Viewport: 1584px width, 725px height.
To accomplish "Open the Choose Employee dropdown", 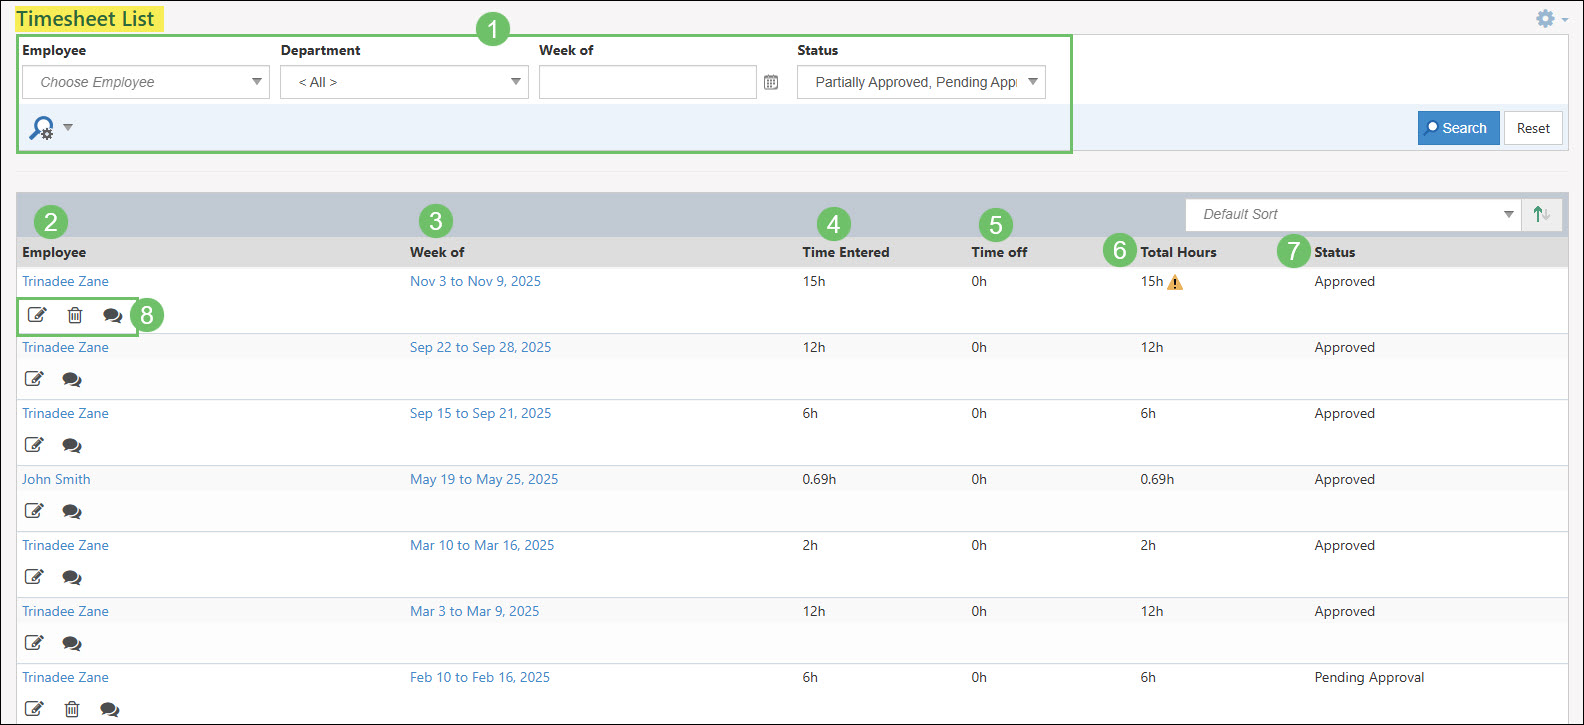I will tap(146, 82).
